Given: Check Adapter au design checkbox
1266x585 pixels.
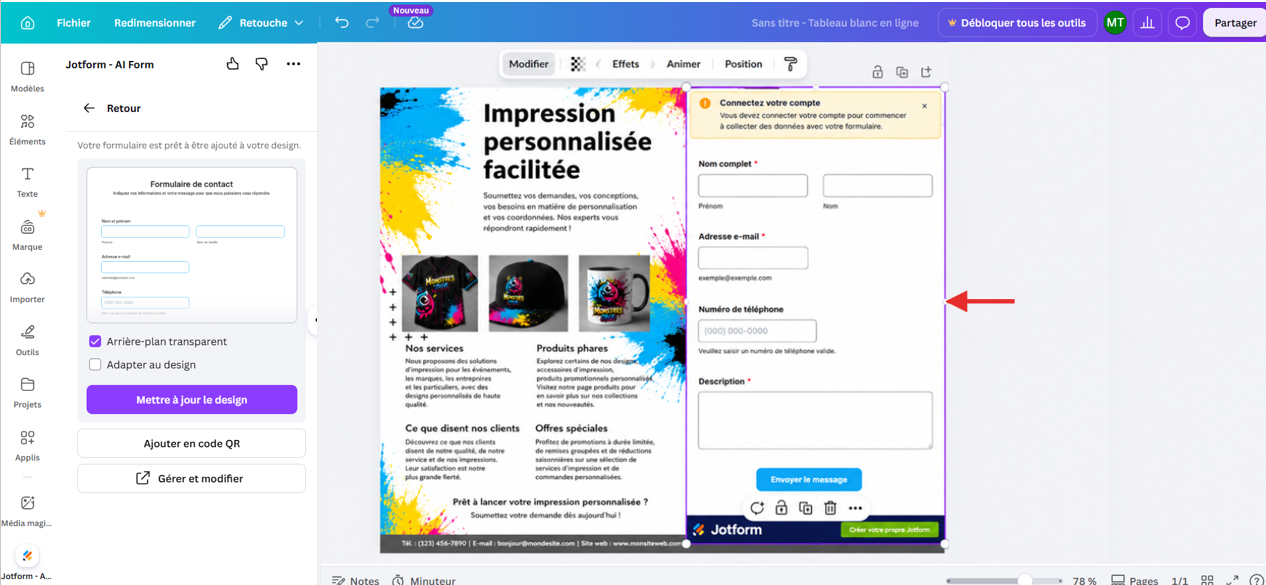Looking at the screenshot, I should 95,365.
